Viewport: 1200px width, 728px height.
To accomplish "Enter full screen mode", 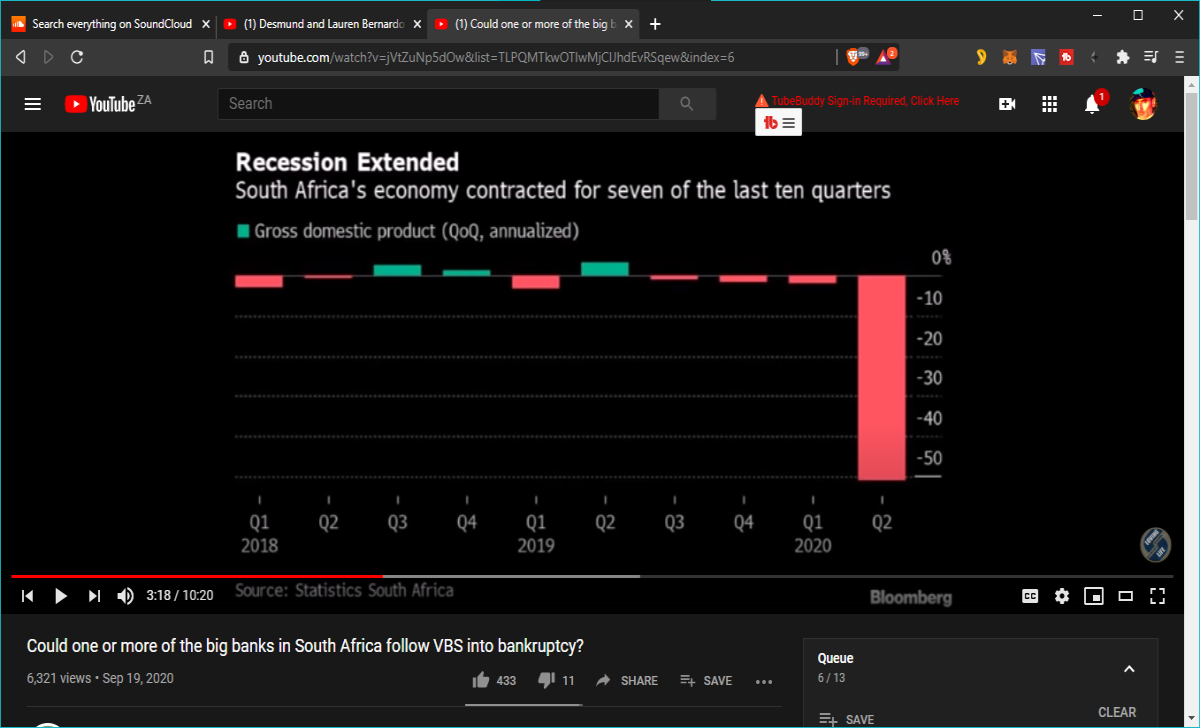I will click(1158, 596).
